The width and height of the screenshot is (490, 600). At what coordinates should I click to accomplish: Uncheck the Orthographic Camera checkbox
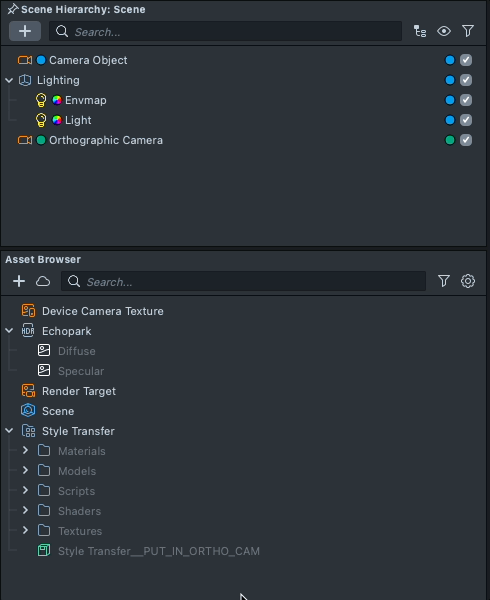(x=466, y=140)
